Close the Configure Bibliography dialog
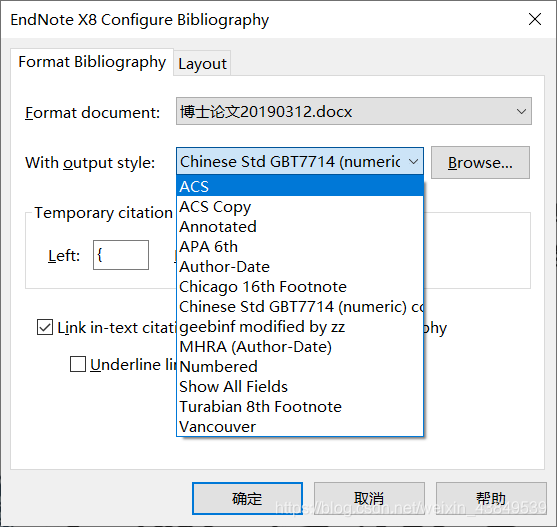 click(534, 19)
